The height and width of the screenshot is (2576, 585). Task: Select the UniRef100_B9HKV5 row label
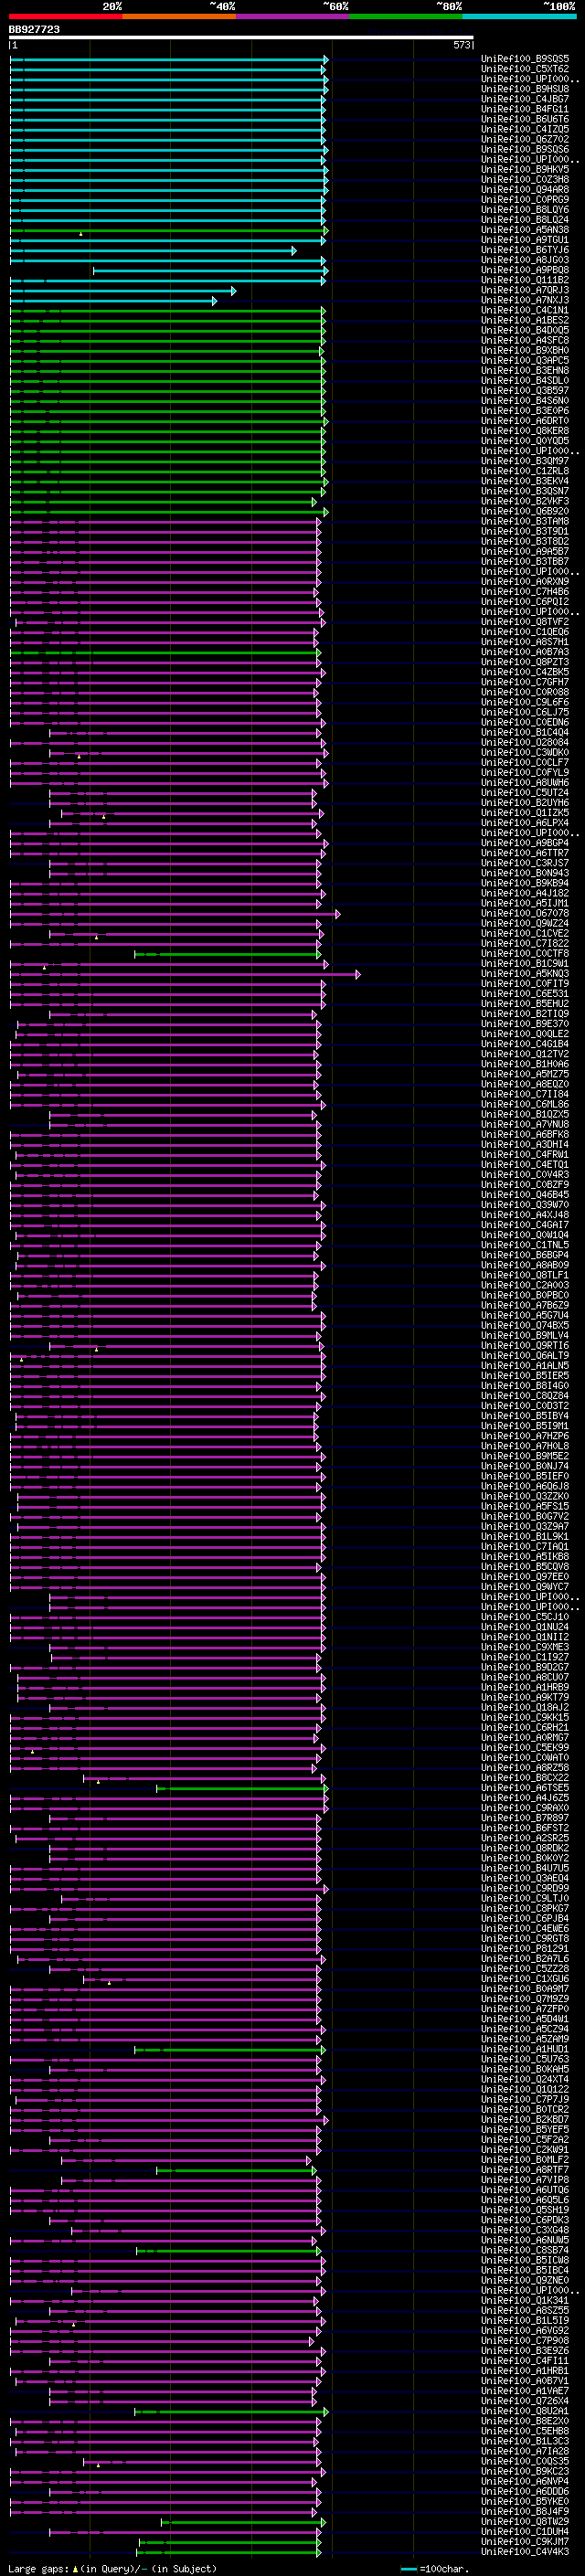pos(525,169)
